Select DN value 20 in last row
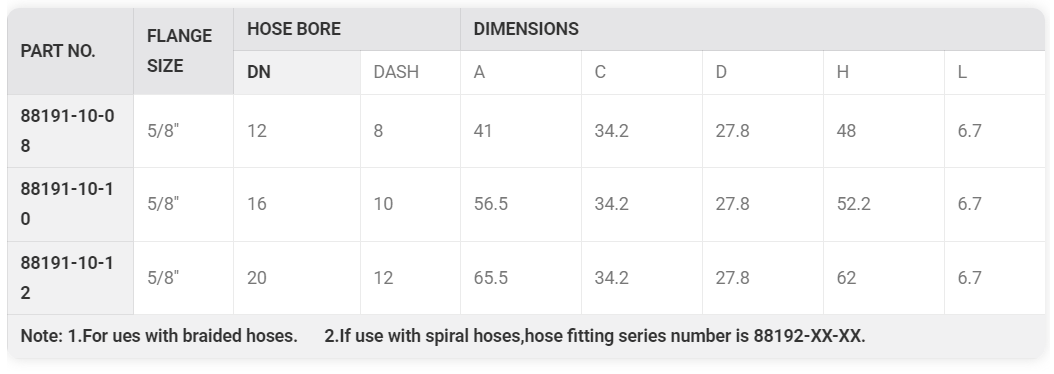This screenshot has width=1054, height=374. tap(257, 278)
